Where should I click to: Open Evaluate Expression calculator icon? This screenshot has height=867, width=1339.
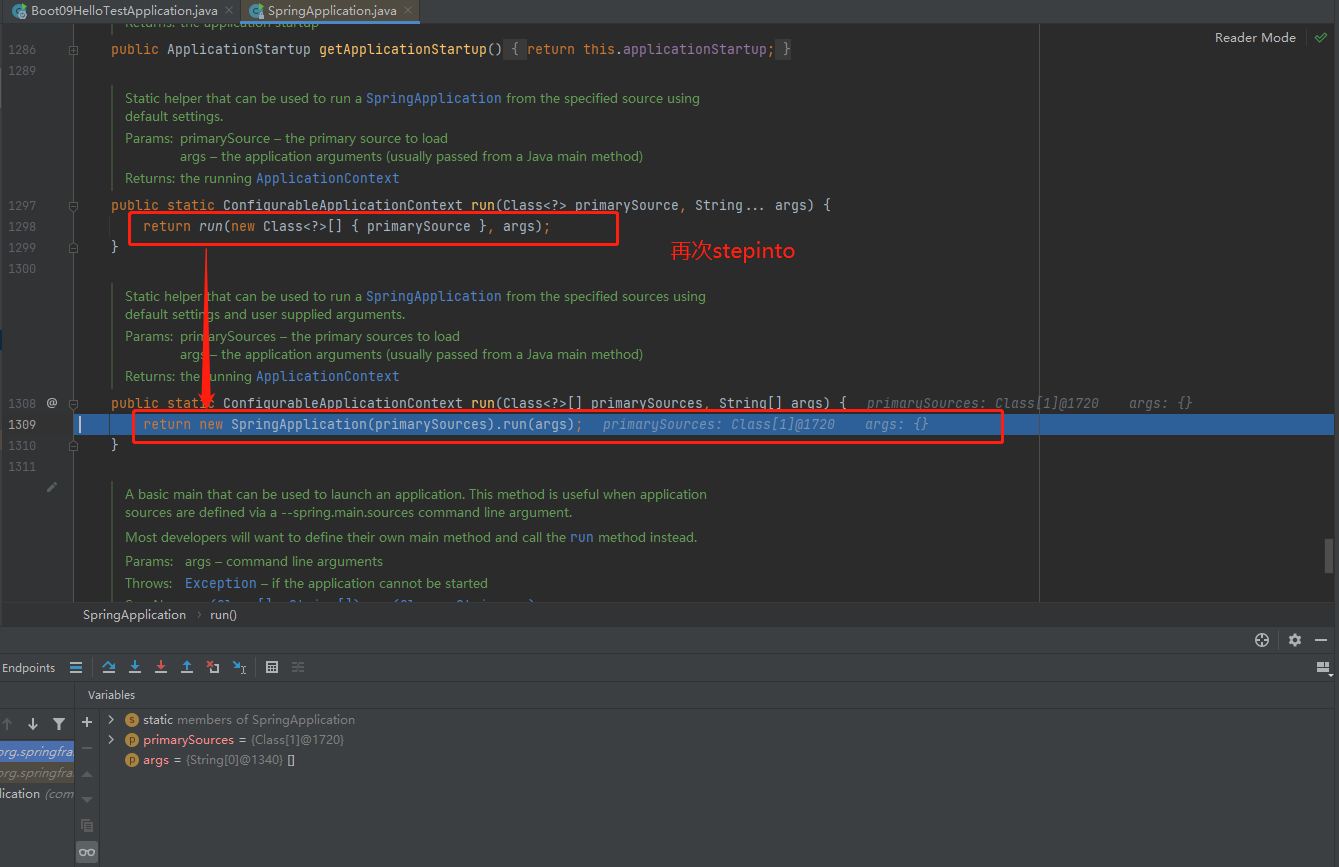(x=272, y=667)
